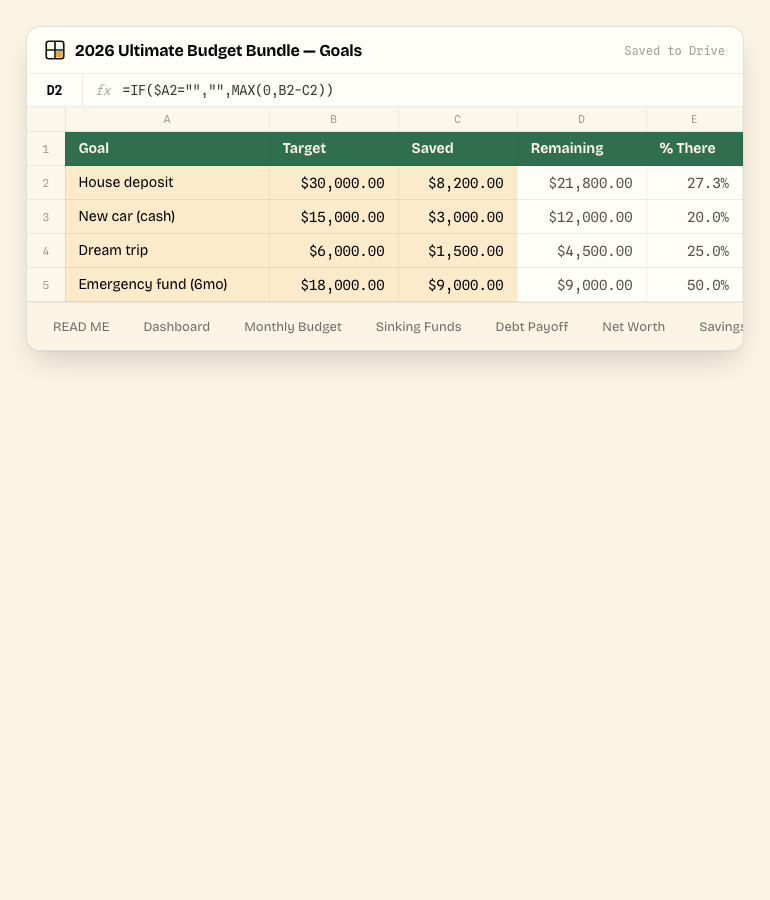
Task: Select the House deposit cell
Action: tap(167, 183)
